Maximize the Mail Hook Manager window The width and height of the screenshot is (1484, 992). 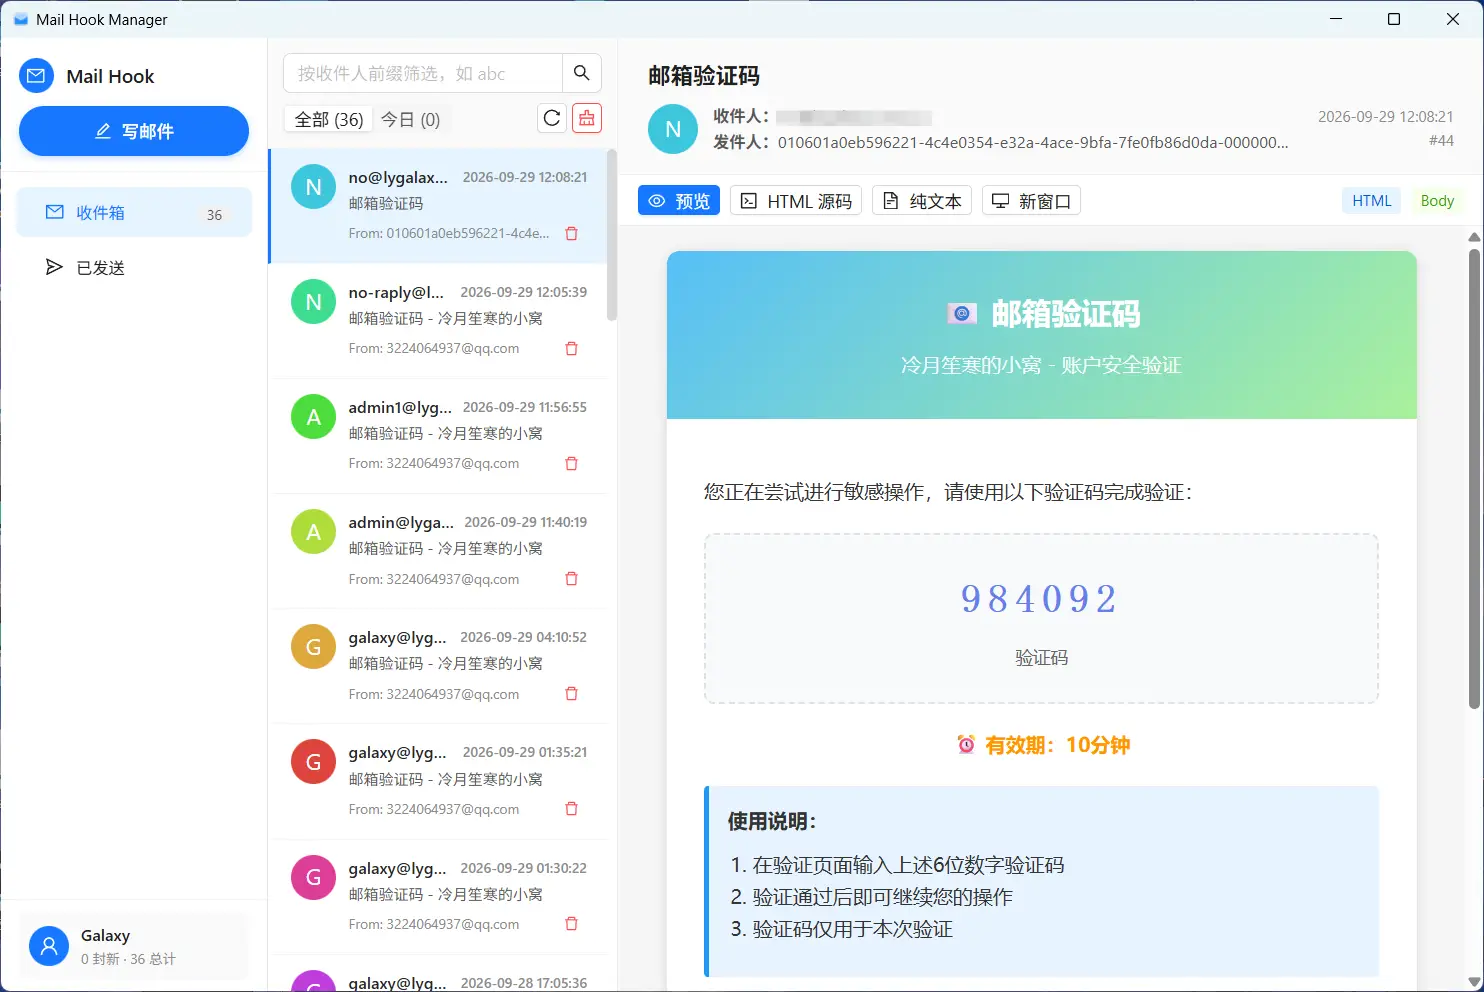point(1394,19)
